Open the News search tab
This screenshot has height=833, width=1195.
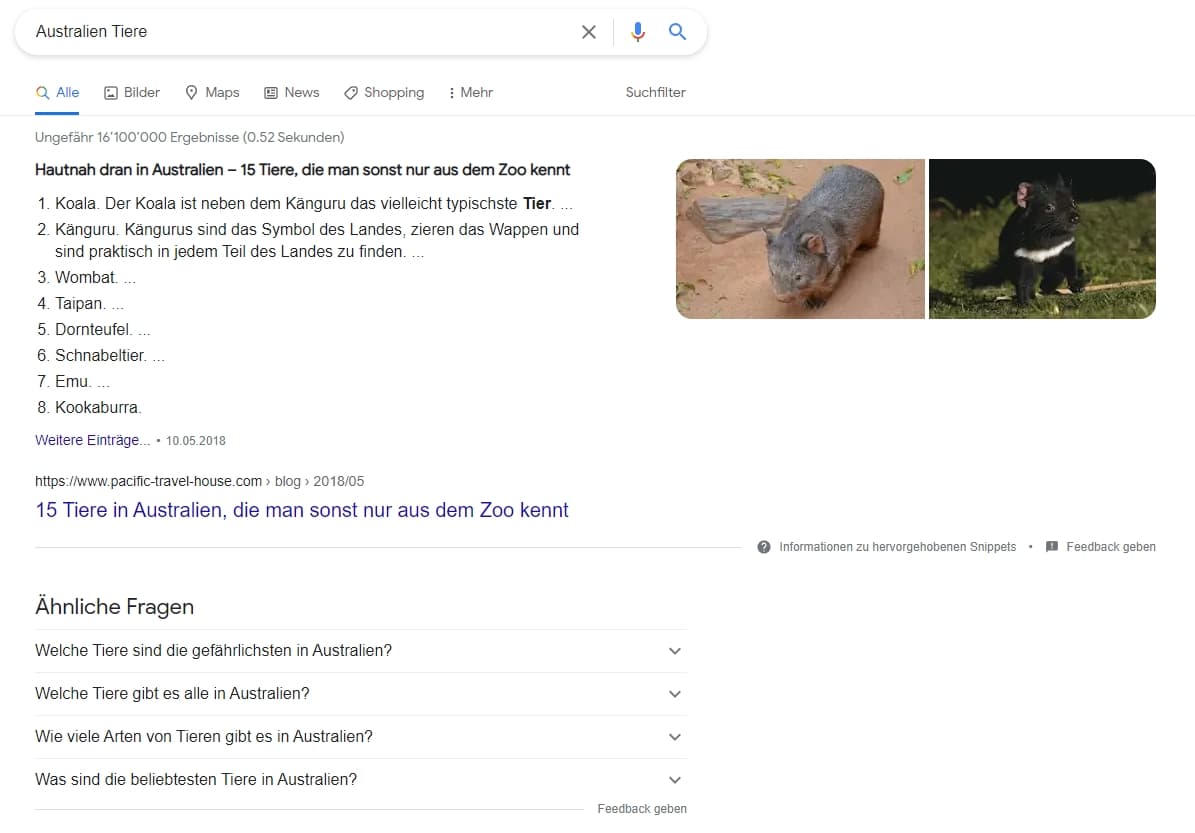click(292, 92)
